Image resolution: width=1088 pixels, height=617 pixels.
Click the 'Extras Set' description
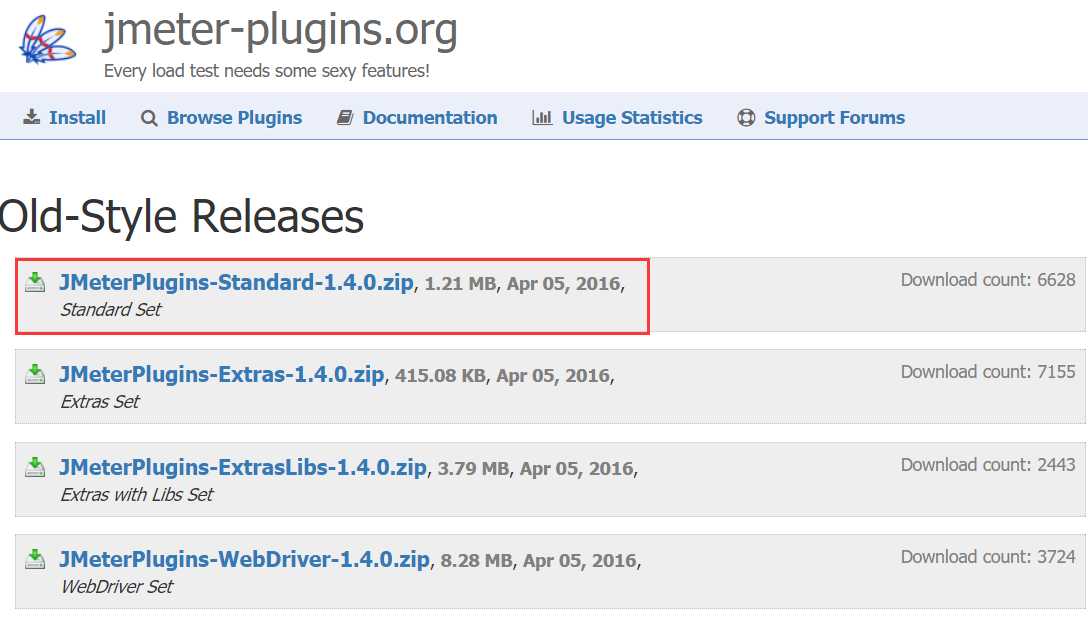pyautogui.click(x=100, y=402)
